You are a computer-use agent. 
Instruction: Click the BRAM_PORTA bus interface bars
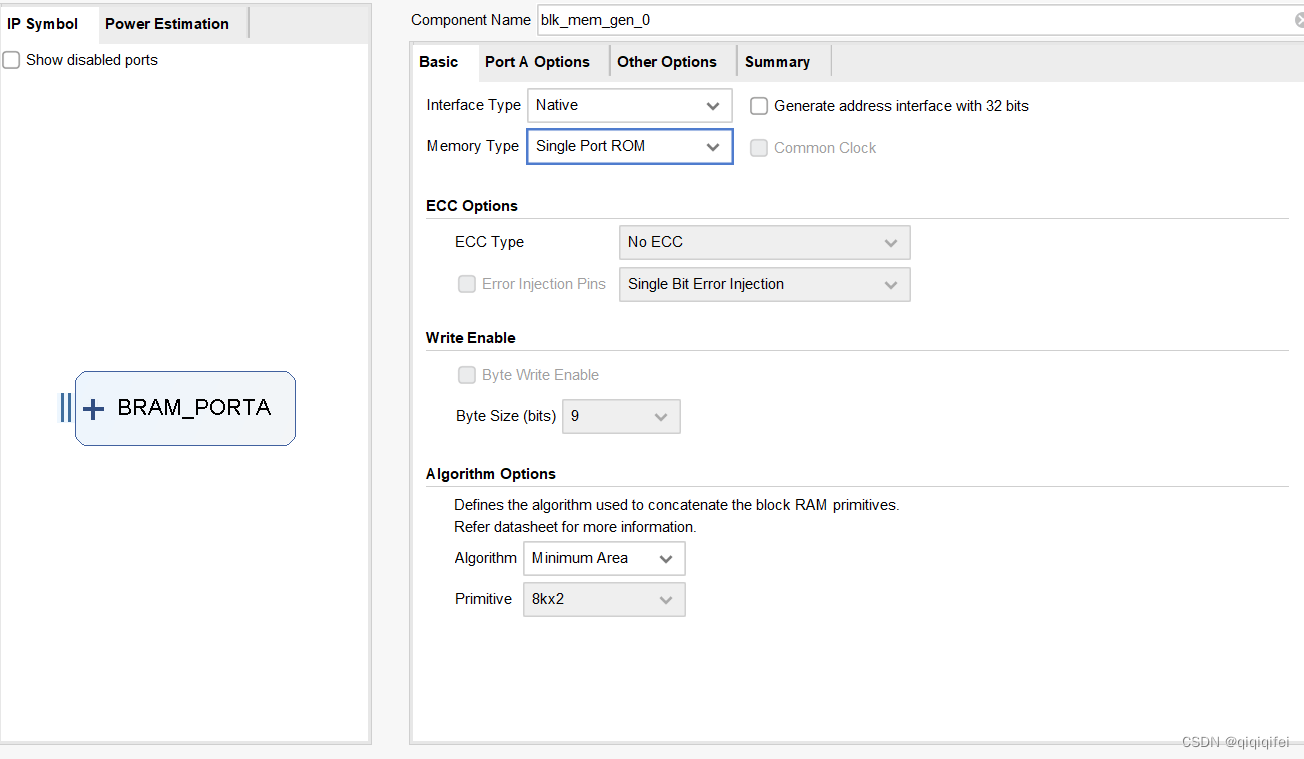click(65, 408)
